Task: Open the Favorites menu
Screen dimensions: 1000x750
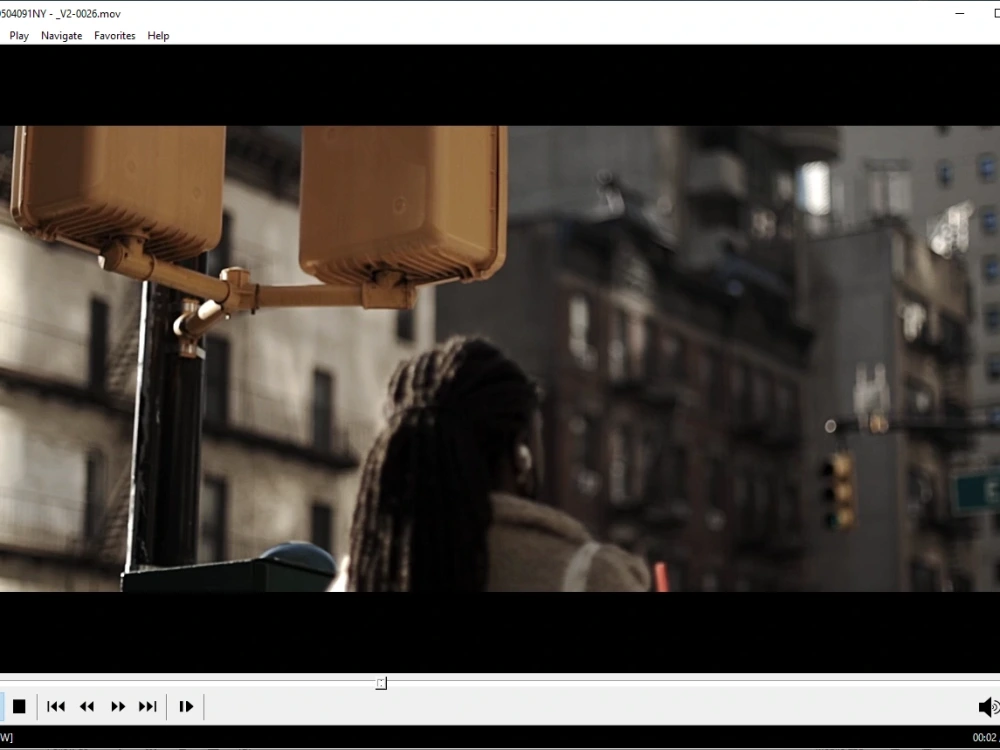Action: 115,36
